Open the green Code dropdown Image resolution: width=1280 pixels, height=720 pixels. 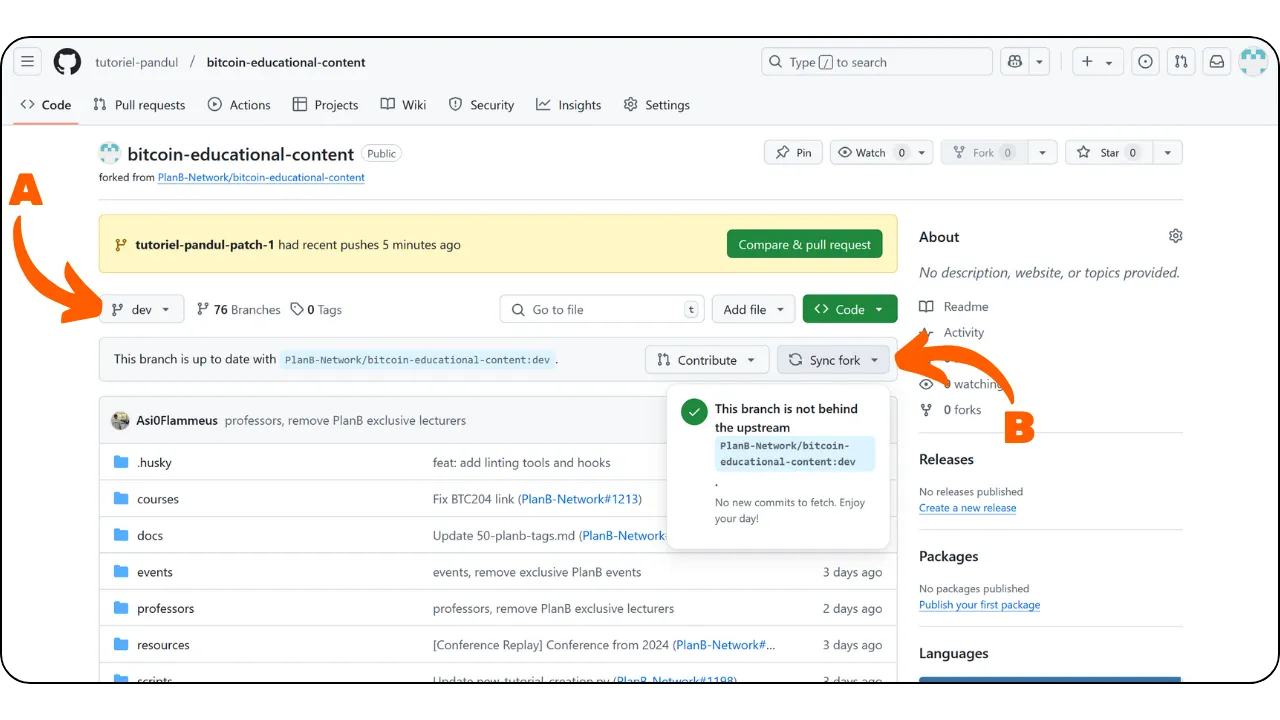[850, 310]
